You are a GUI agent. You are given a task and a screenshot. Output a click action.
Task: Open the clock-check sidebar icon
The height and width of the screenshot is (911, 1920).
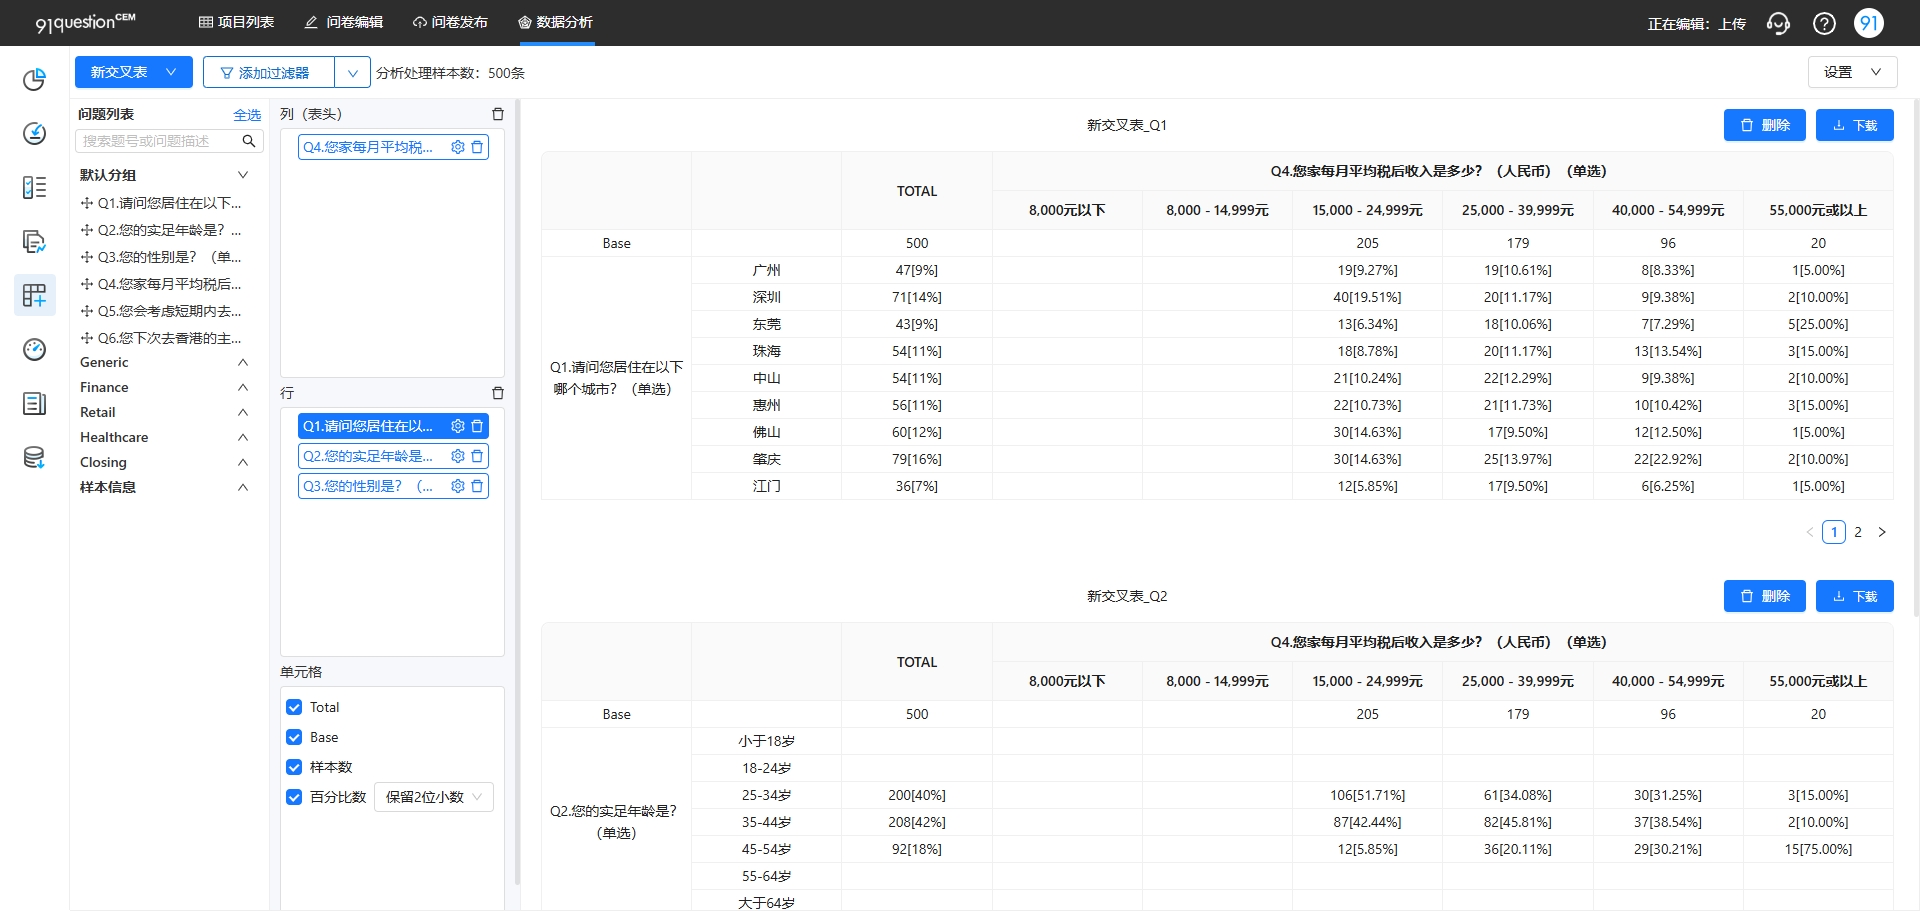pos(34,133)
